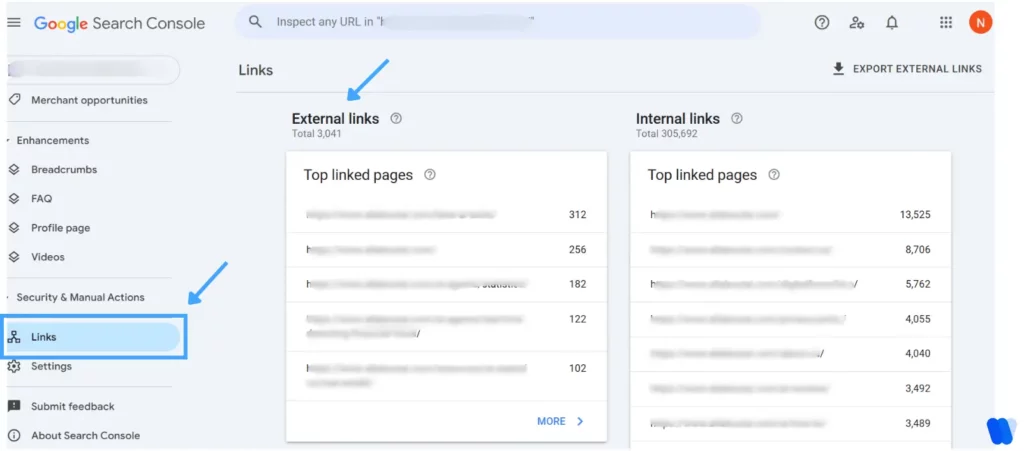This screenshot has height=451, width=1024.
Task: Click Export External Links button
Action: point(907,69)
